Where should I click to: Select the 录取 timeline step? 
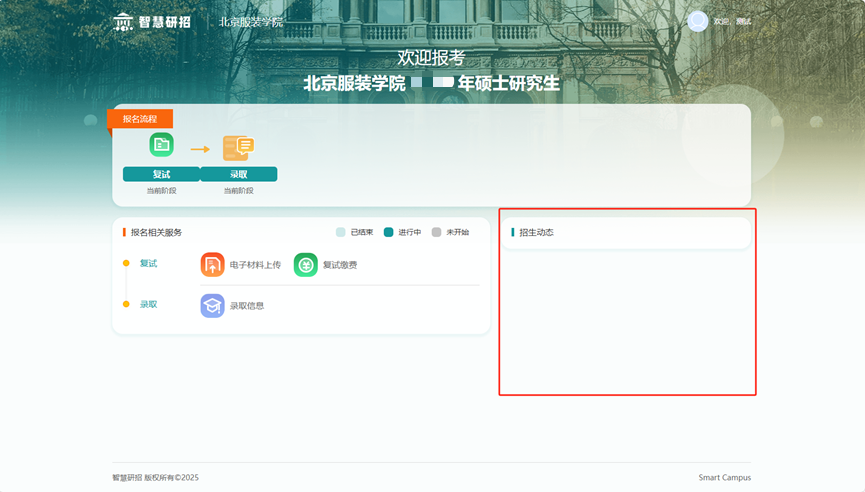point(148,304)
